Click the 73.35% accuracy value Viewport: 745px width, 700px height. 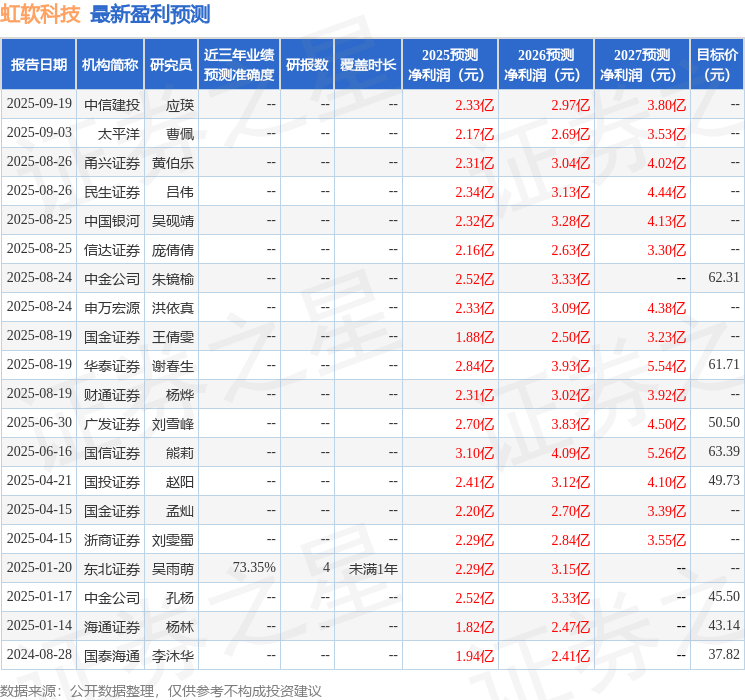(x=254, y=567)
